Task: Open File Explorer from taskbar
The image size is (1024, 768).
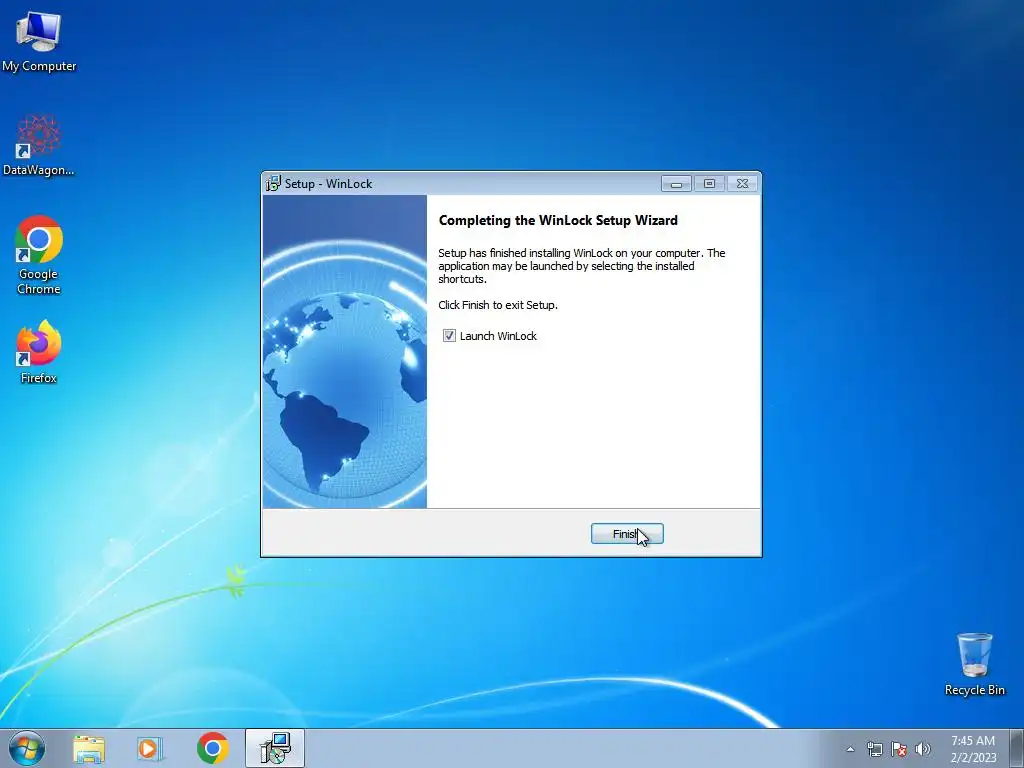Action: pyautogui.click(x=89, y=748)
